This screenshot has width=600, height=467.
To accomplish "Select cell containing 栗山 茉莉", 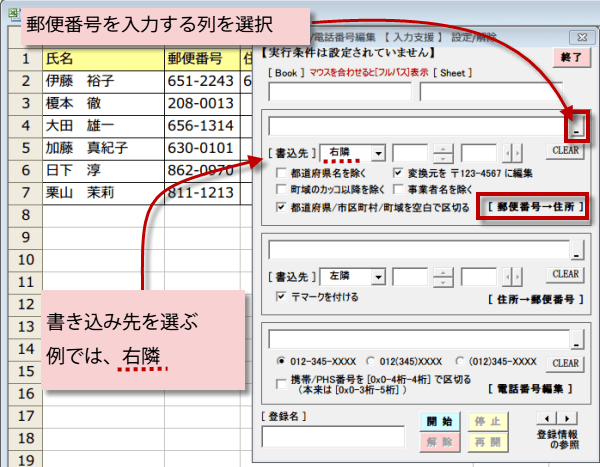I will click(103, 193).
